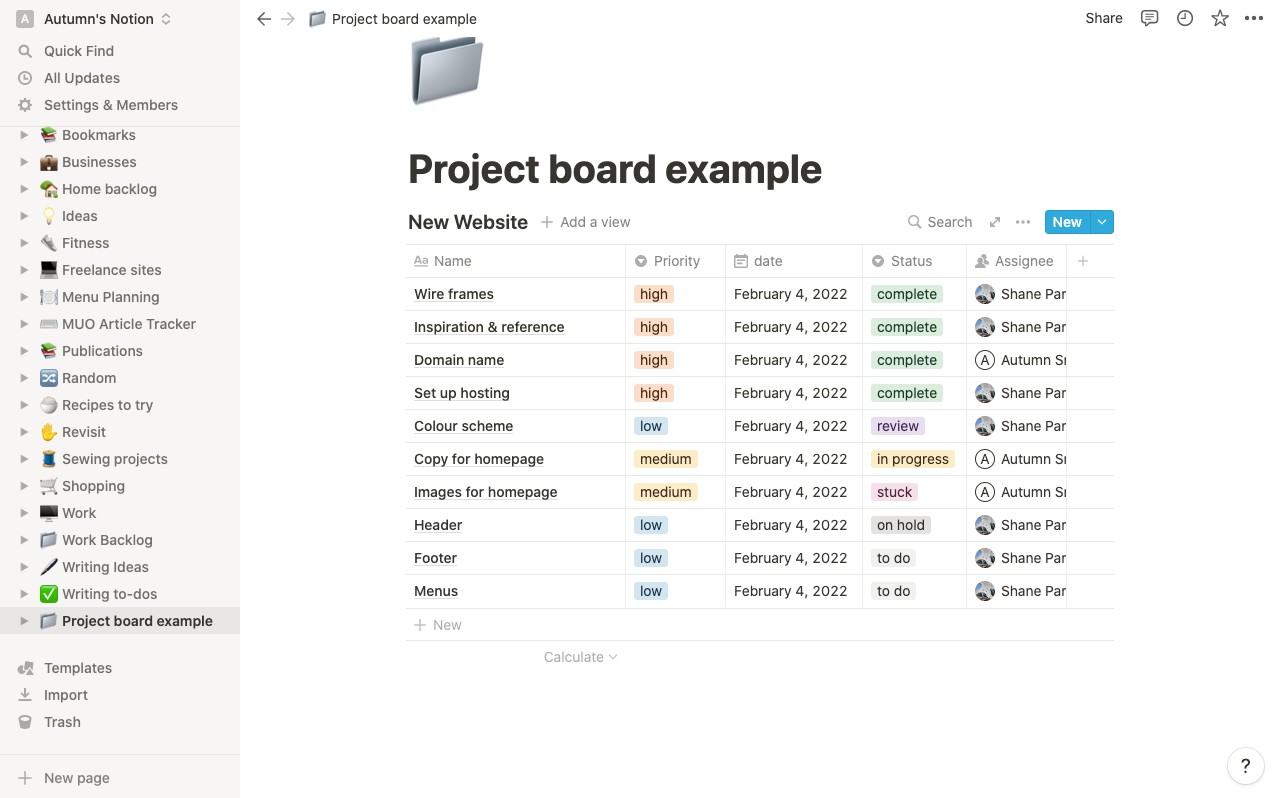Expand the Bookmarks page toggle
The image size is (1277, 798).
(25, 135)
